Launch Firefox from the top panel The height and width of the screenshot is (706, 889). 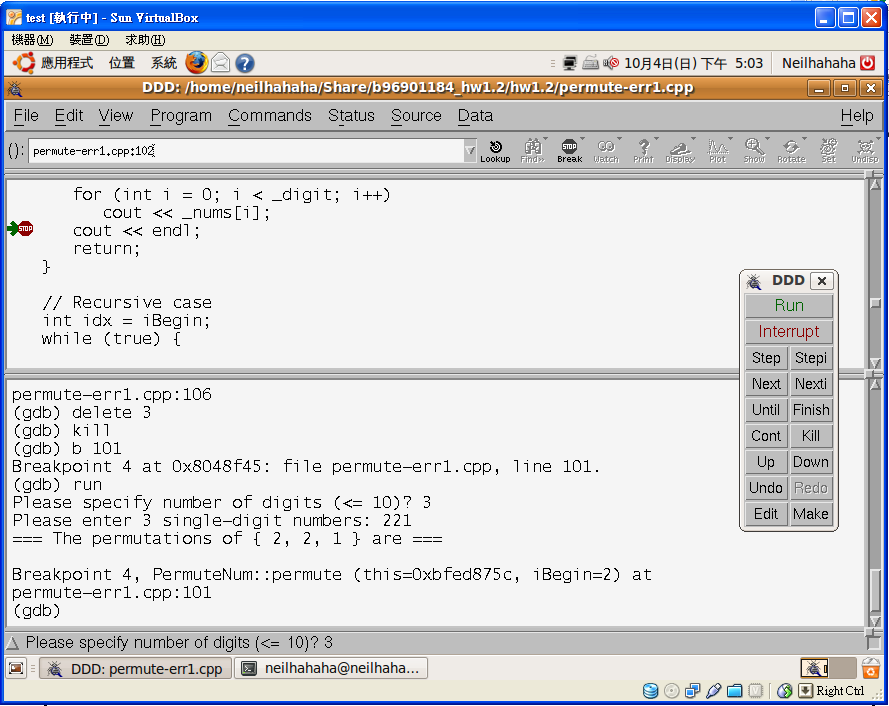[x=196, y=63]
